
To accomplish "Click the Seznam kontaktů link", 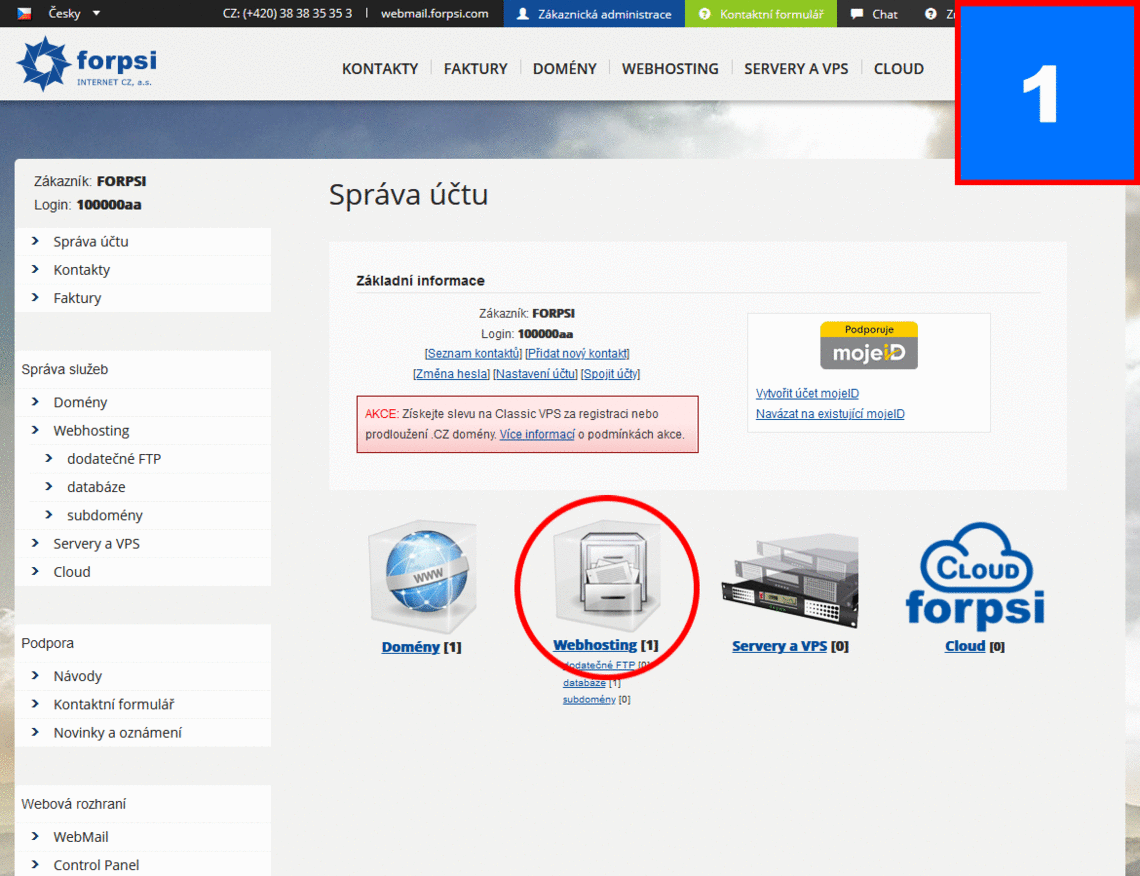I will pyautogui.click(x=473, y=353).
